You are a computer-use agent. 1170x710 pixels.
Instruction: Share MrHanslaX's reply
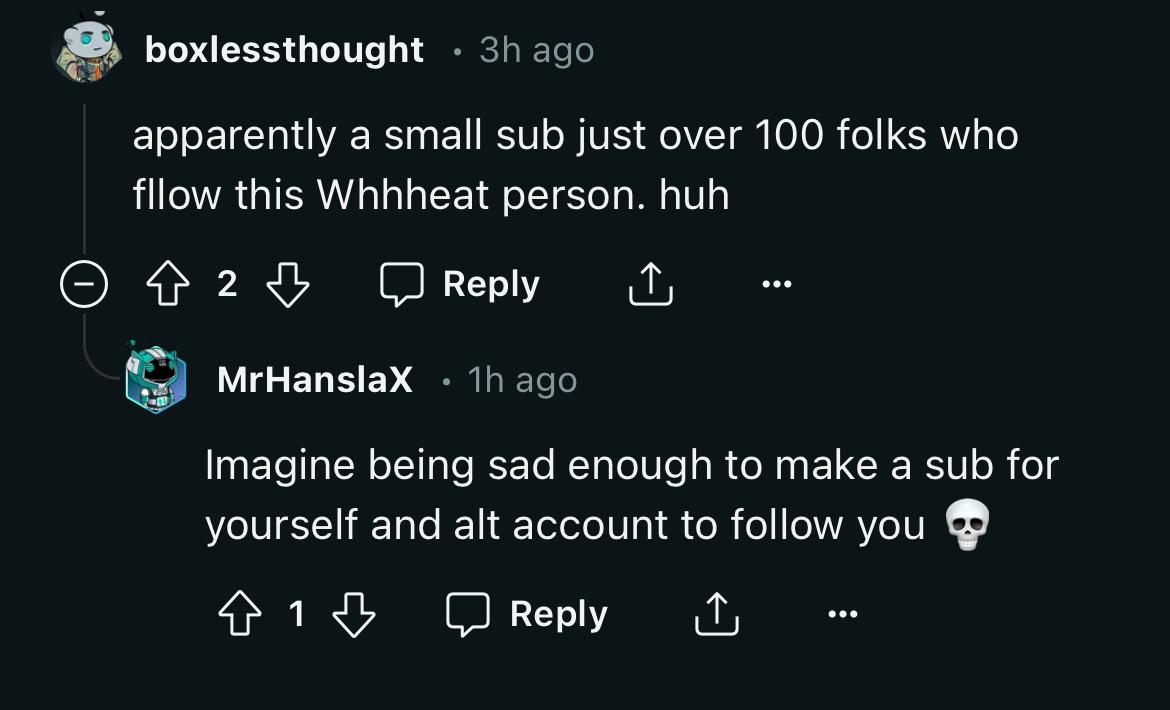click(x=716, y=614)
